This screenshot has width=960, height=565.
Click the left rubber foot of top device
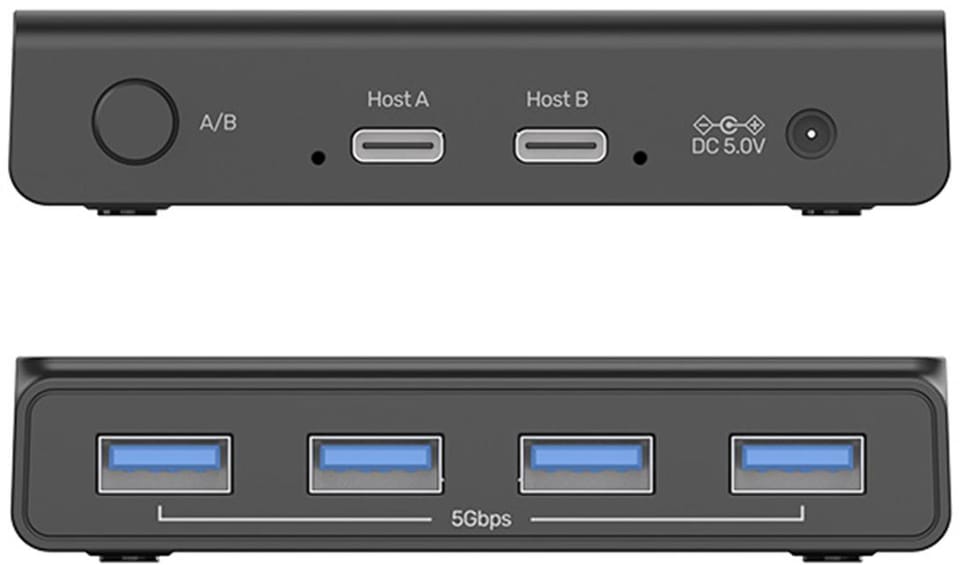coord(127,211)
